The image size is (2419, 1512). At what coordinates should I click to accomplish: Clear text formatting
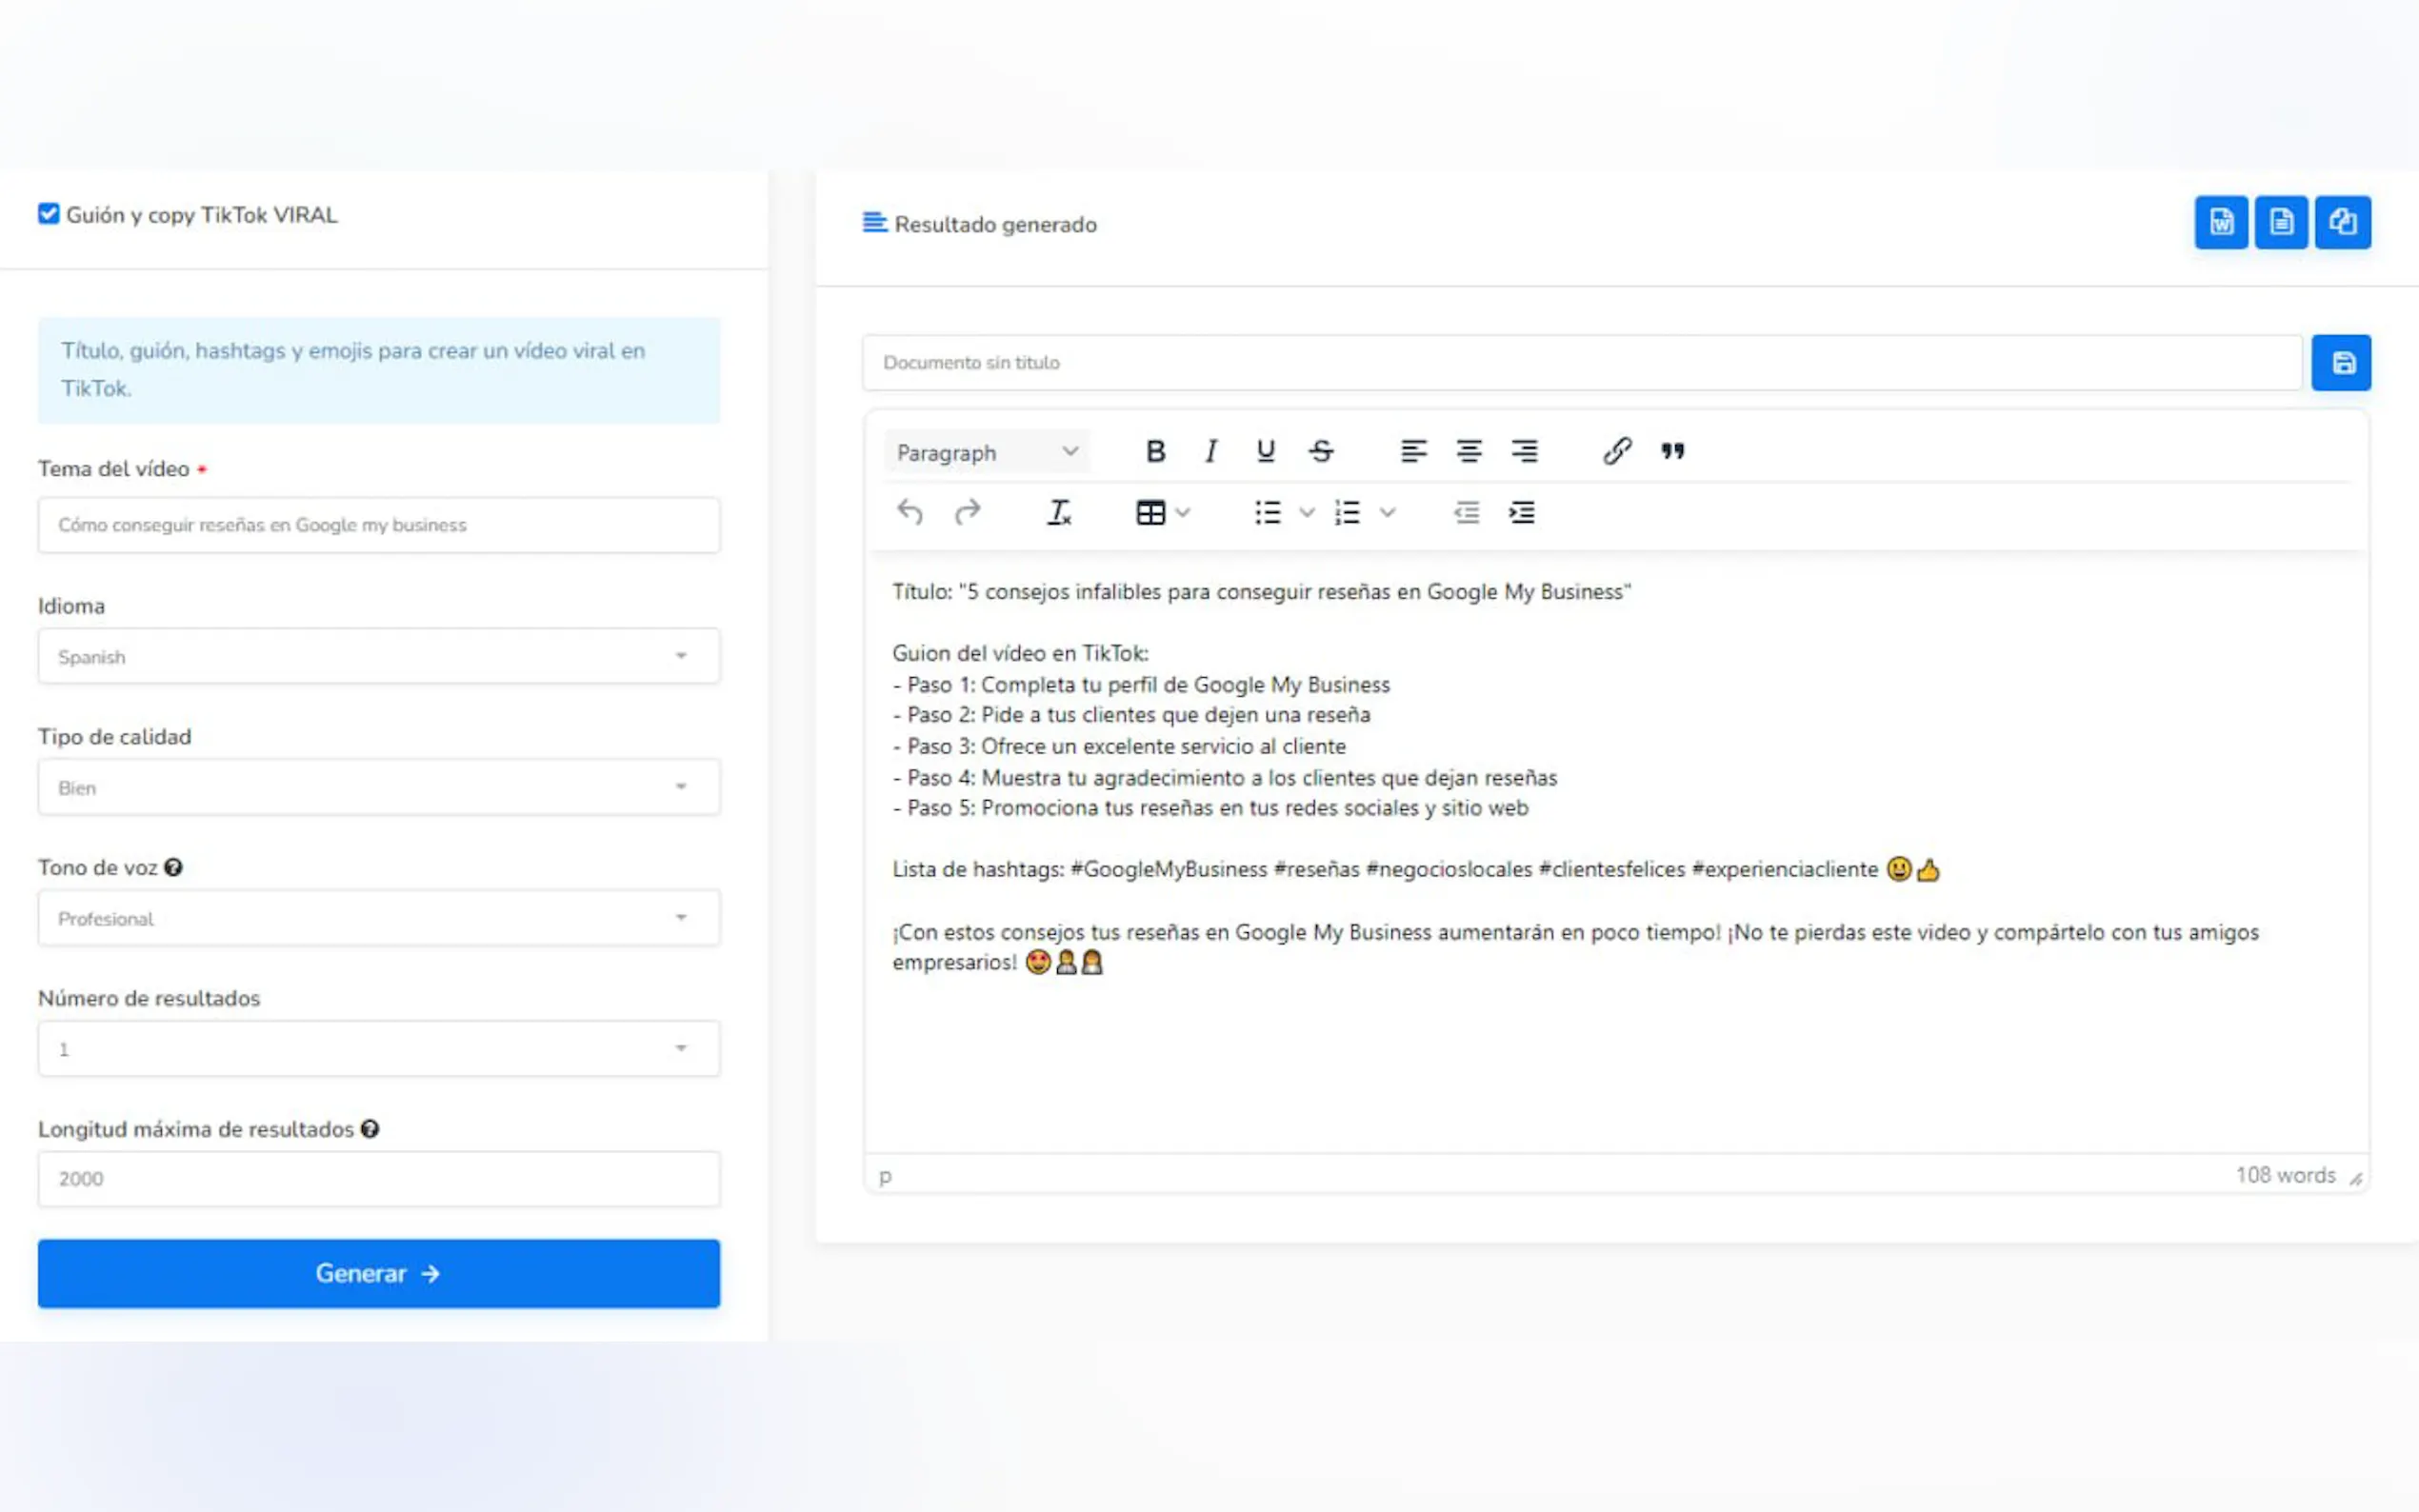pos(1059,513)
